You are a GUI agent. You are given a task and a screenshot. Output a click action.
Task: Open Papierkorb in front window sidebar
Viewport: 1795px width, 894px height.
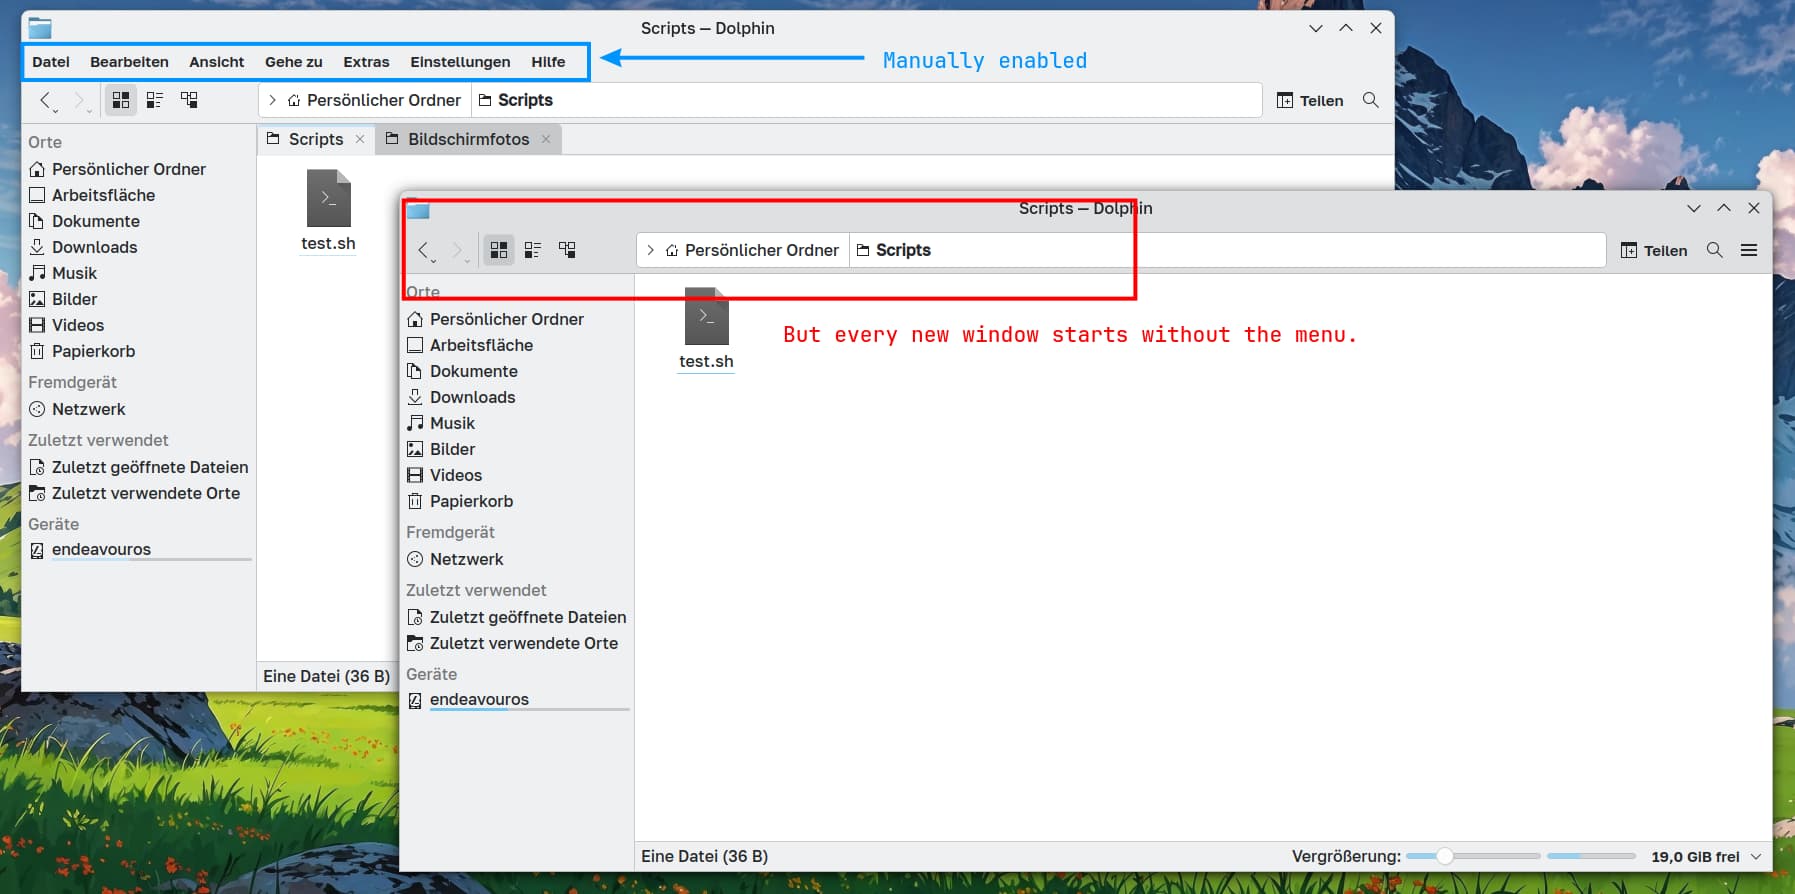pyautogui.click(x=470, y=501)
